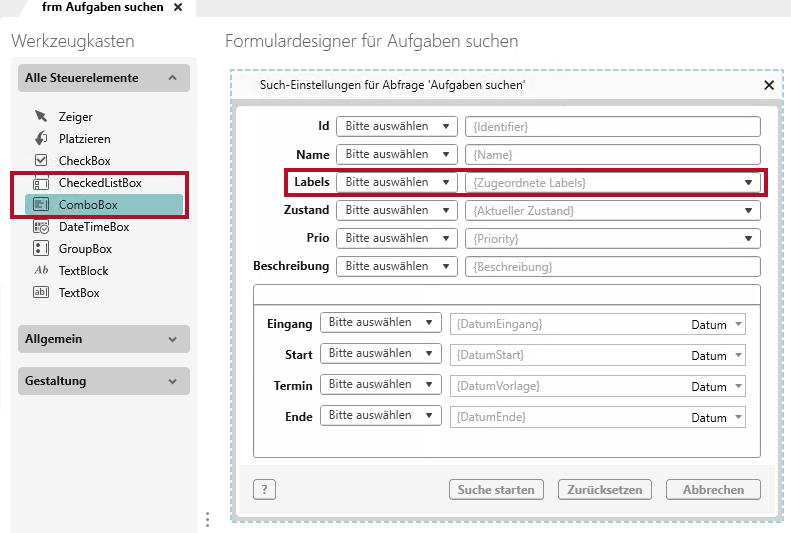Select the Beschreibung field label
791x533 pixels.
point(291,266)
